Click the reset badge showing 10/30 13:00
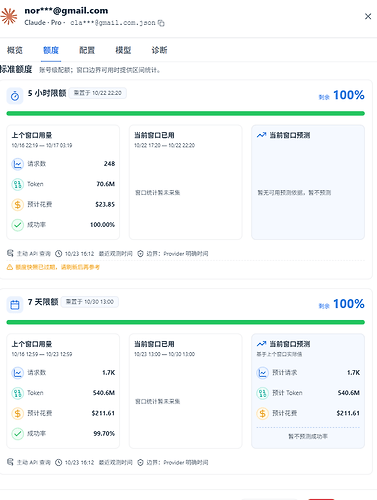377x500 pixels. click(90, 302)
